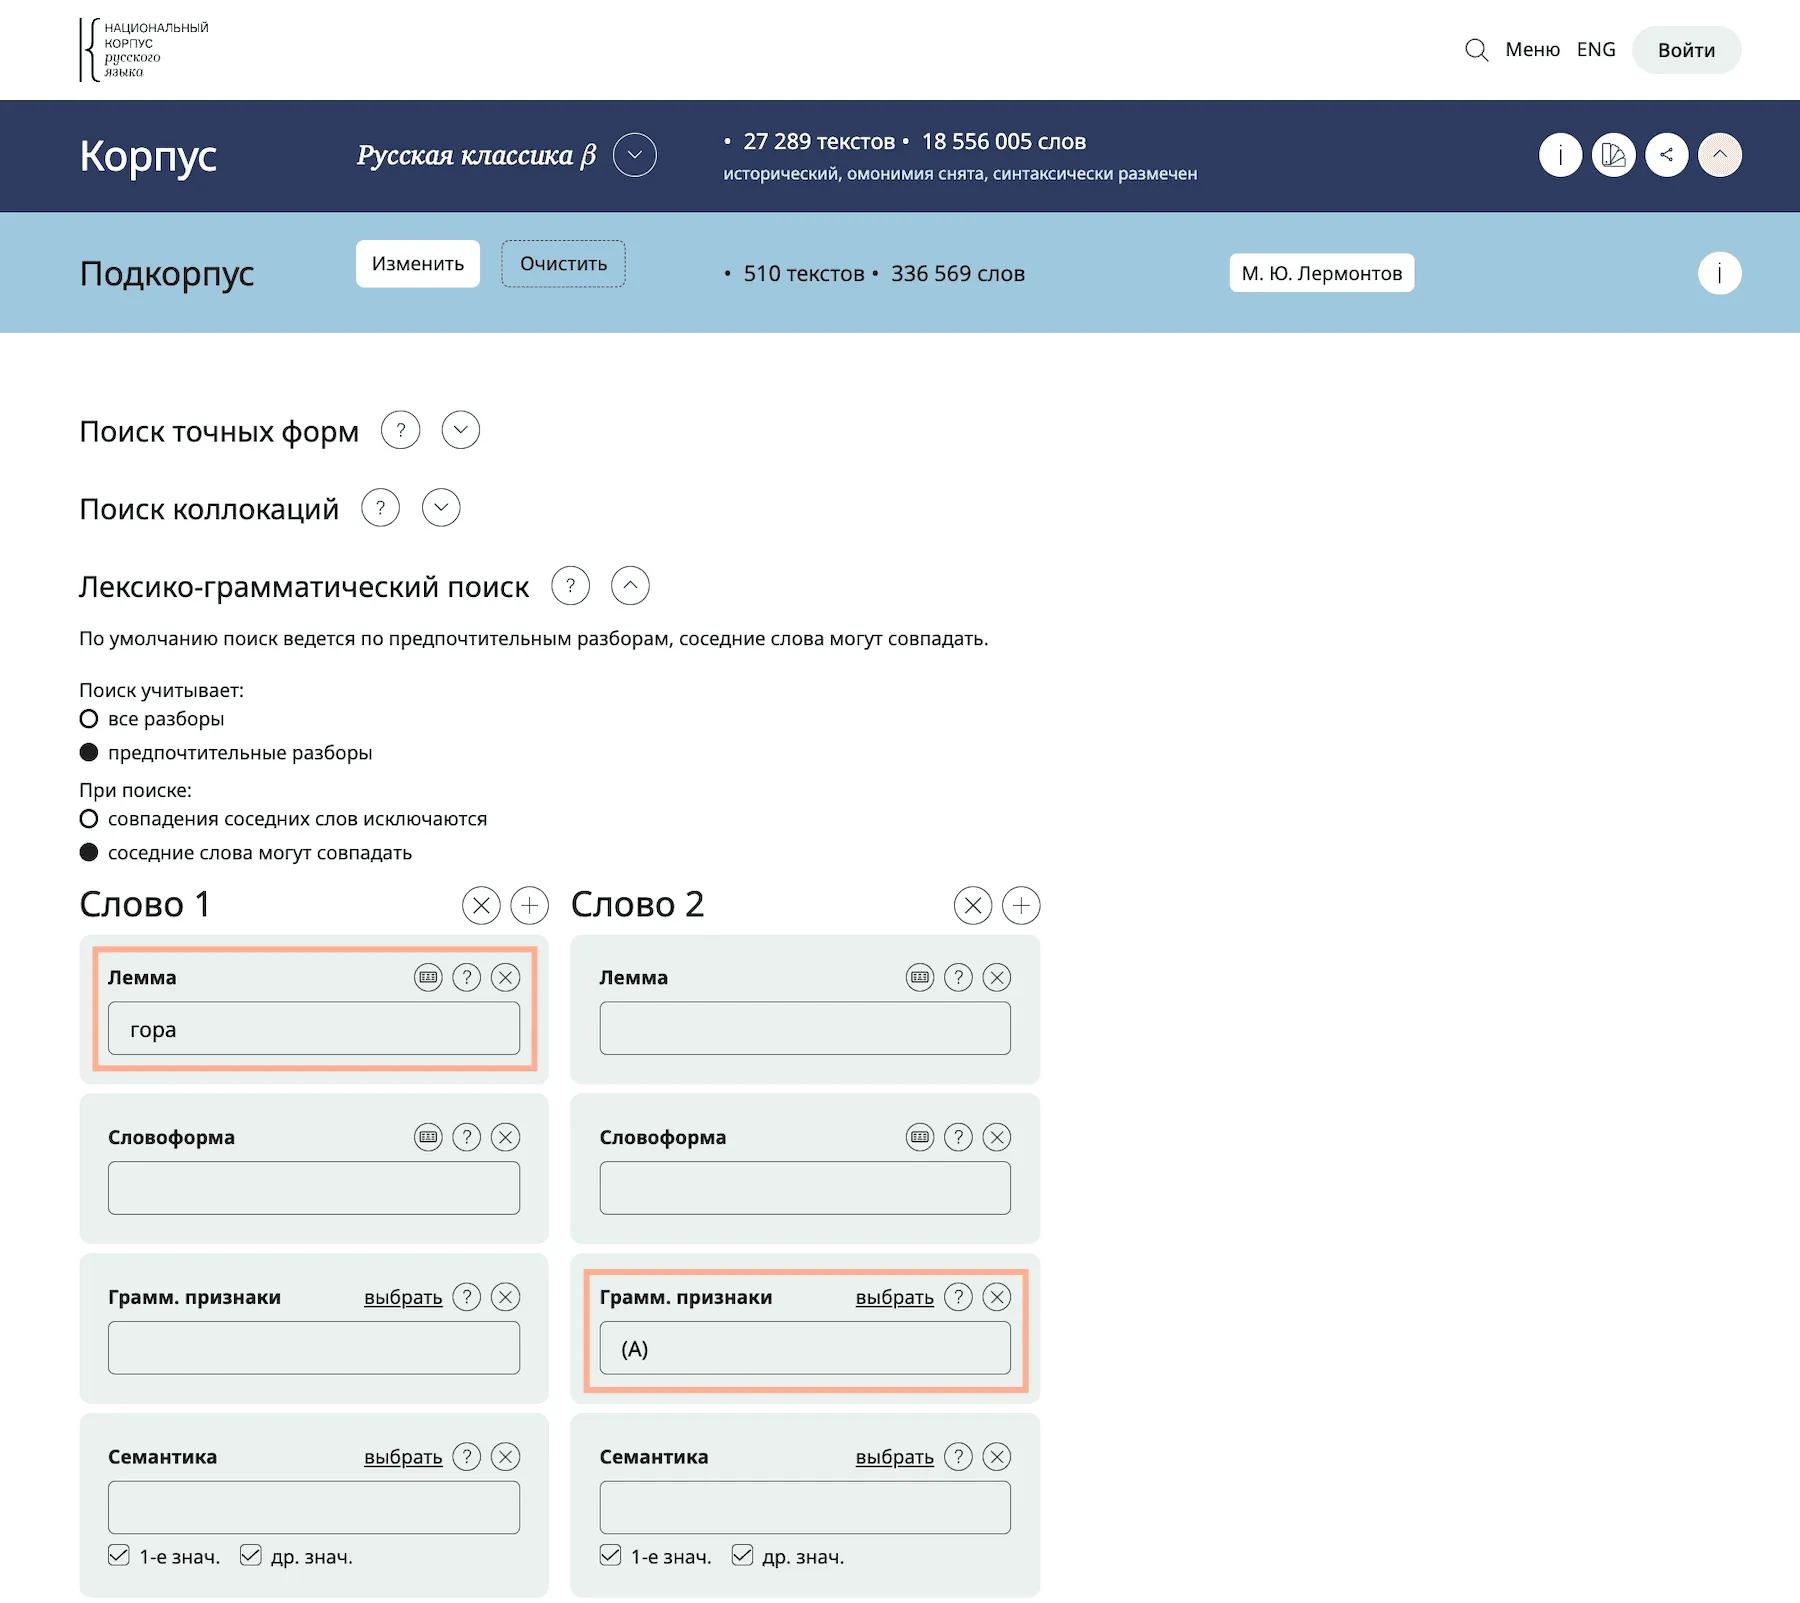Collapse corpus header with up-arrow button
1800x1603 pixels.
click(1720, 155)
